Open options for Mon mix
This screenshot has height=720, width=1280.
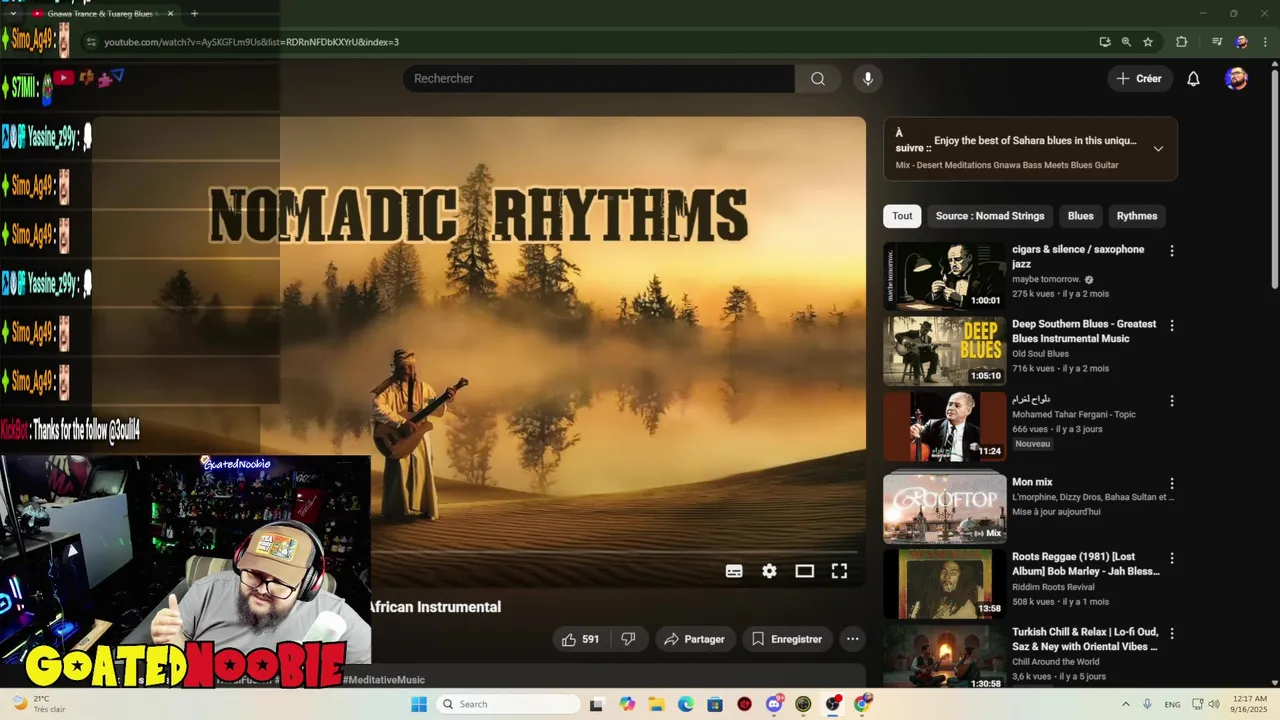coord(1172,484)
